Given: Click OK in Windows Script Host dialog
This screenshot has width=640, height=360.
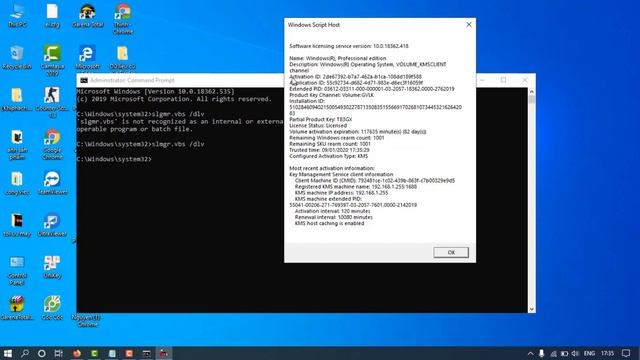Looking at the screenshot, I should 451,252.
